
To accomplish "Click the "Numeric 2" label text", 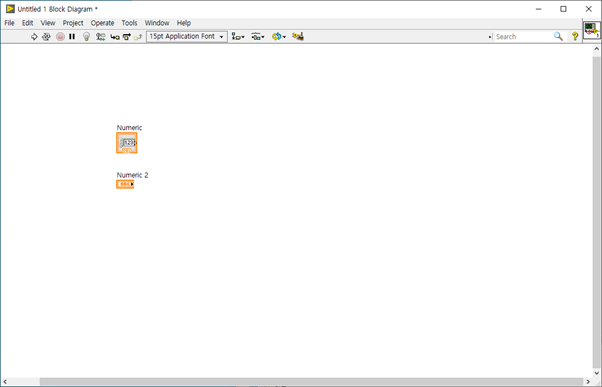I will (x=132, y=175).
